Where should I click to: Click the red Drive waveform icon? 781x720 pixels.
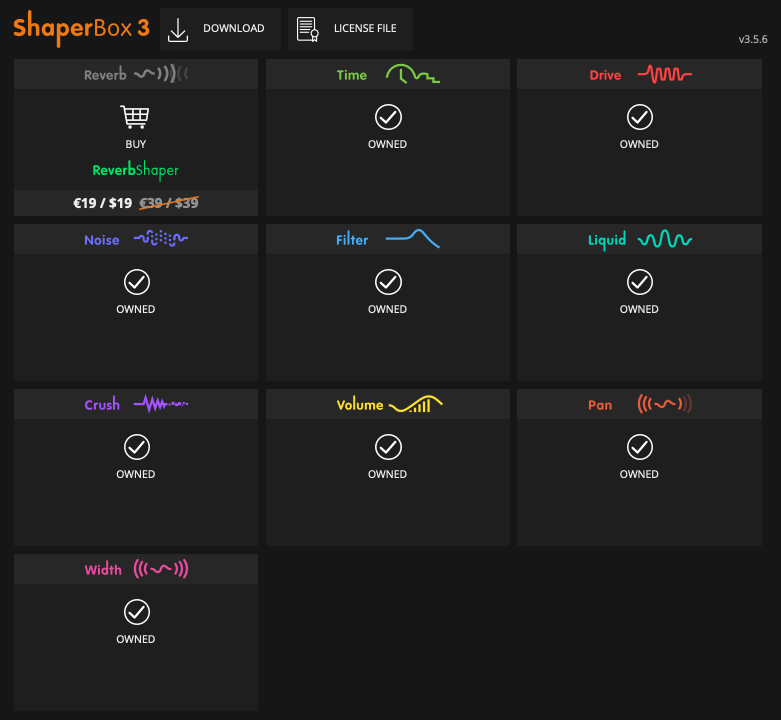[x=664, y=74]
